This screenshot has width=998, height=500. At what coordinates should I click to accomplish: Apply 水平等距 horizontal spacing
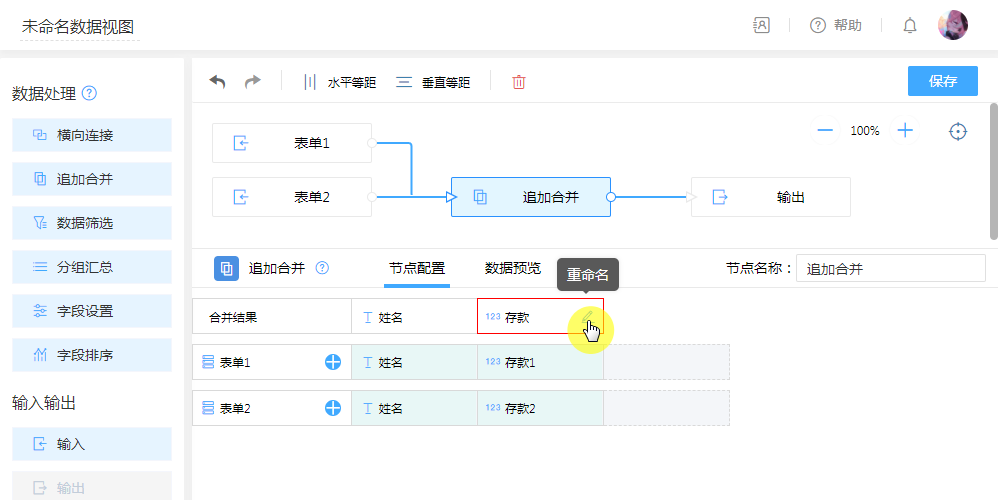[340, 82]
